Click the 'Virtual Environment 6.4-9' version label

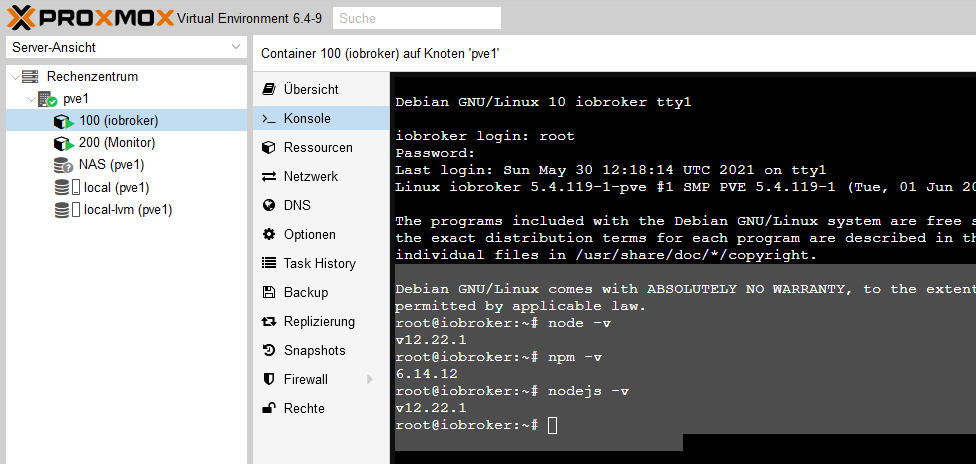pyautogui.click(x=250, y=18)
